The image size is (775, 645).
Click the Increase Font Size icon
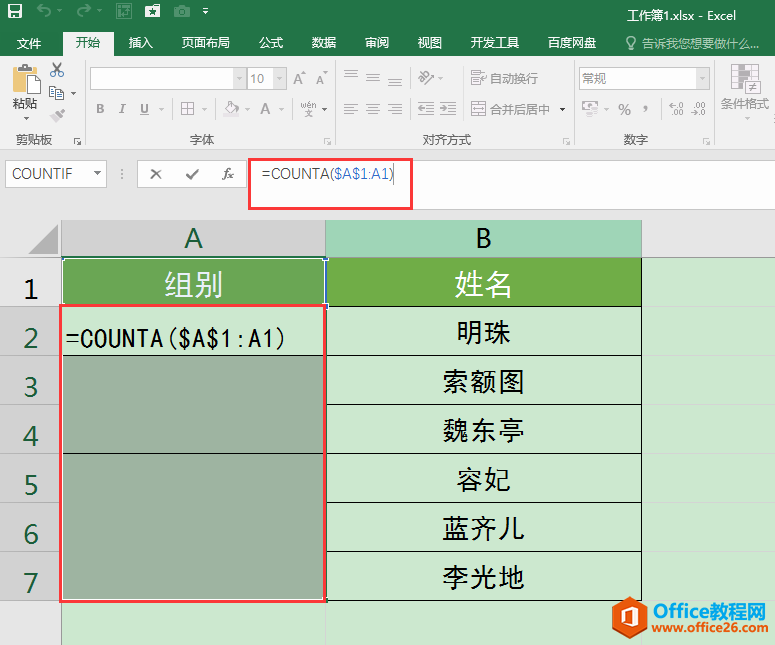coord(299,78)
